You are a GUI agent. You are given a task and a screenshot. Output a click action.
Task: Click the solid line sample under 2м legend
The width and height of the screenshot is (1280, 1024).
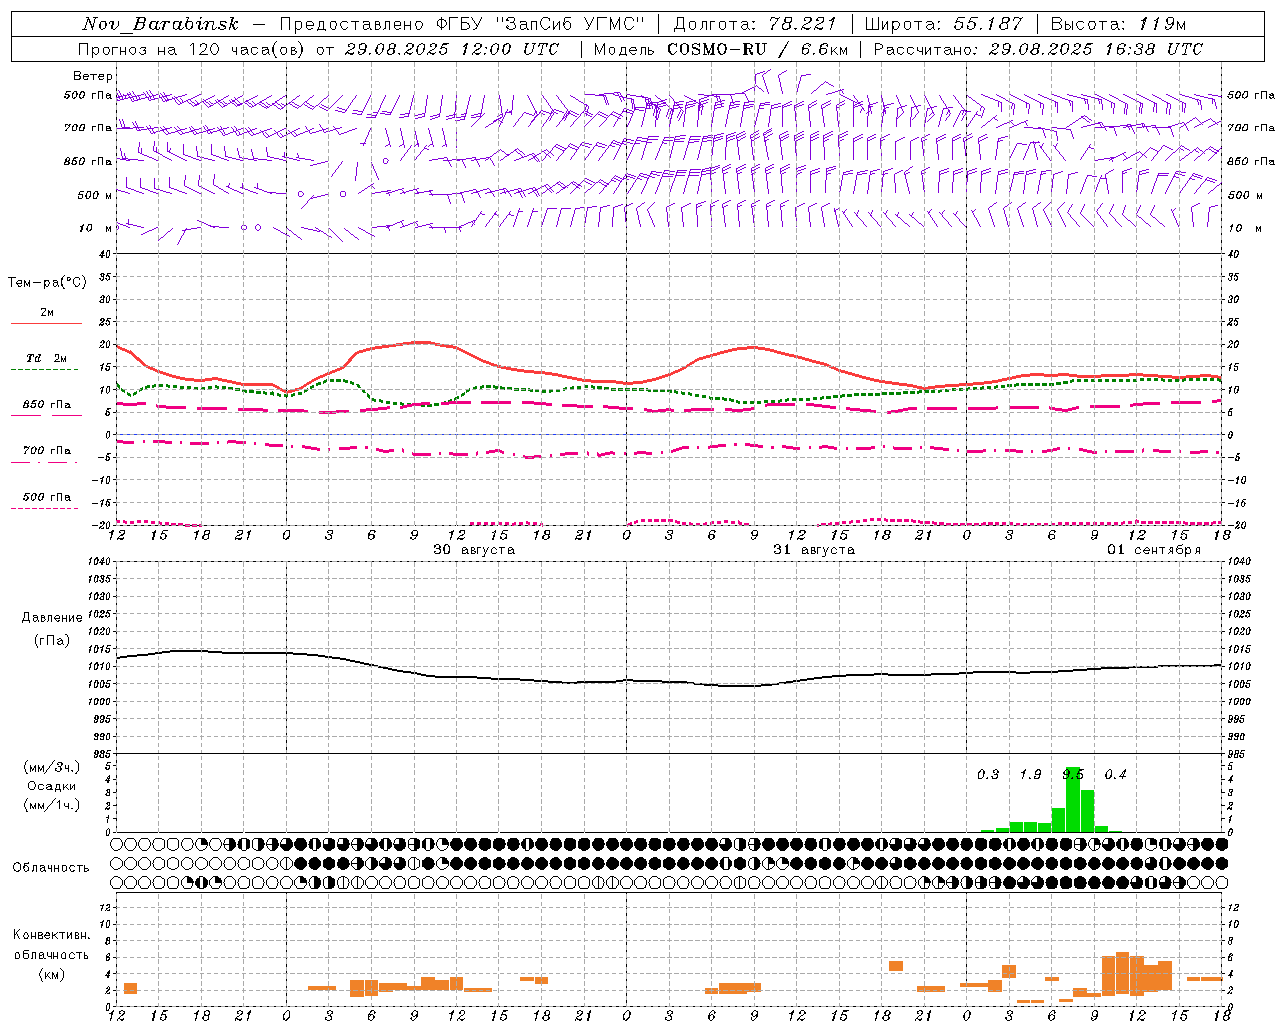(46, 324)
